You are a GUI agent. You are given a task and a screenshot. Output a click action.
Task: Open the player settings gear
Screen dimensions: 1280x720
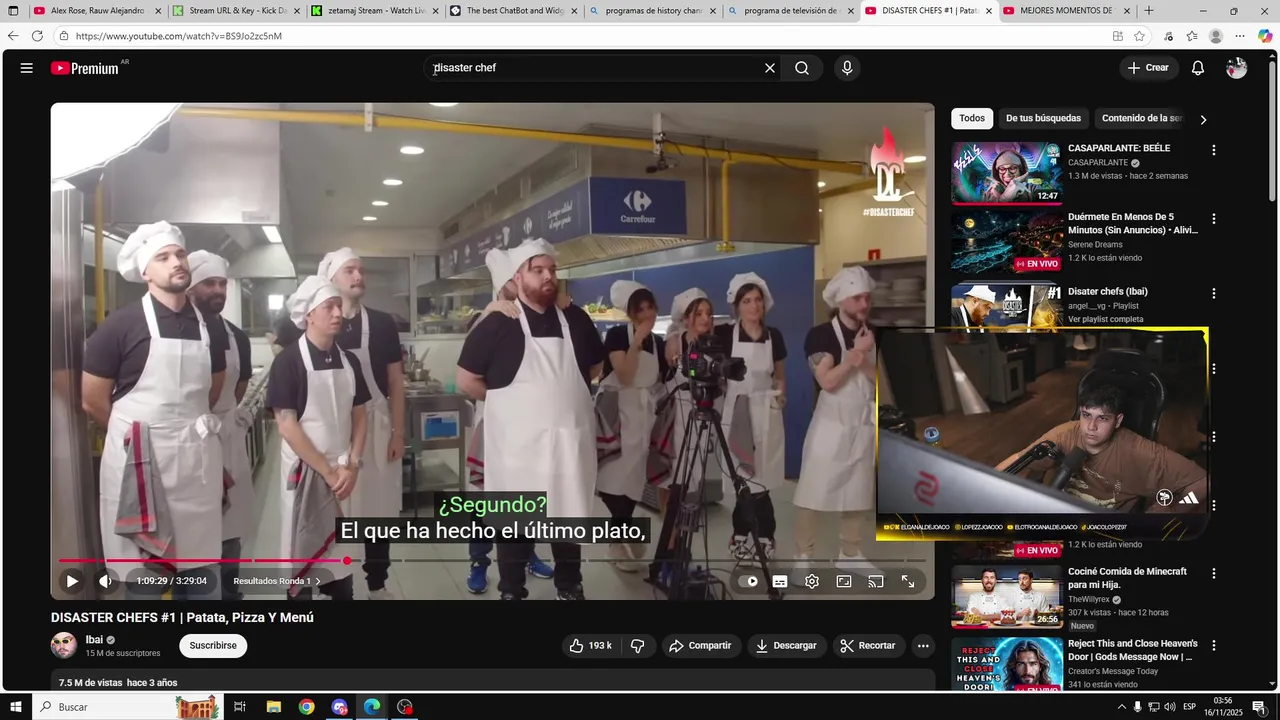tap(812, 581)
